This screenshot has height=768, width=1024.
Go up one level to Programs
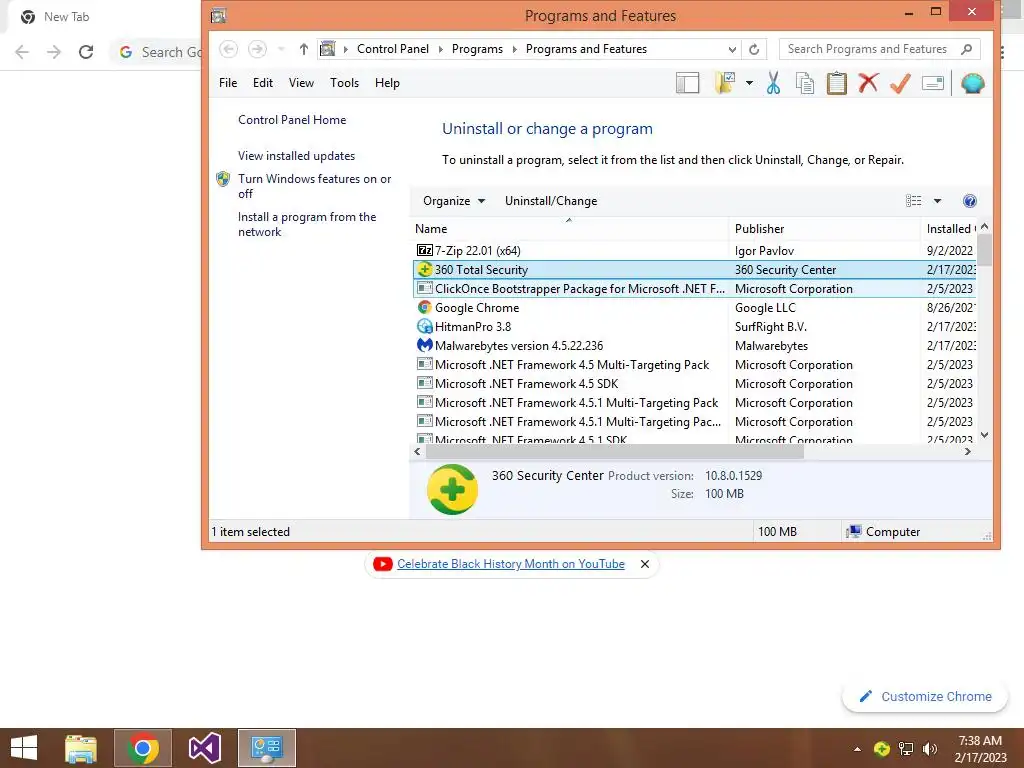point(303,49)
